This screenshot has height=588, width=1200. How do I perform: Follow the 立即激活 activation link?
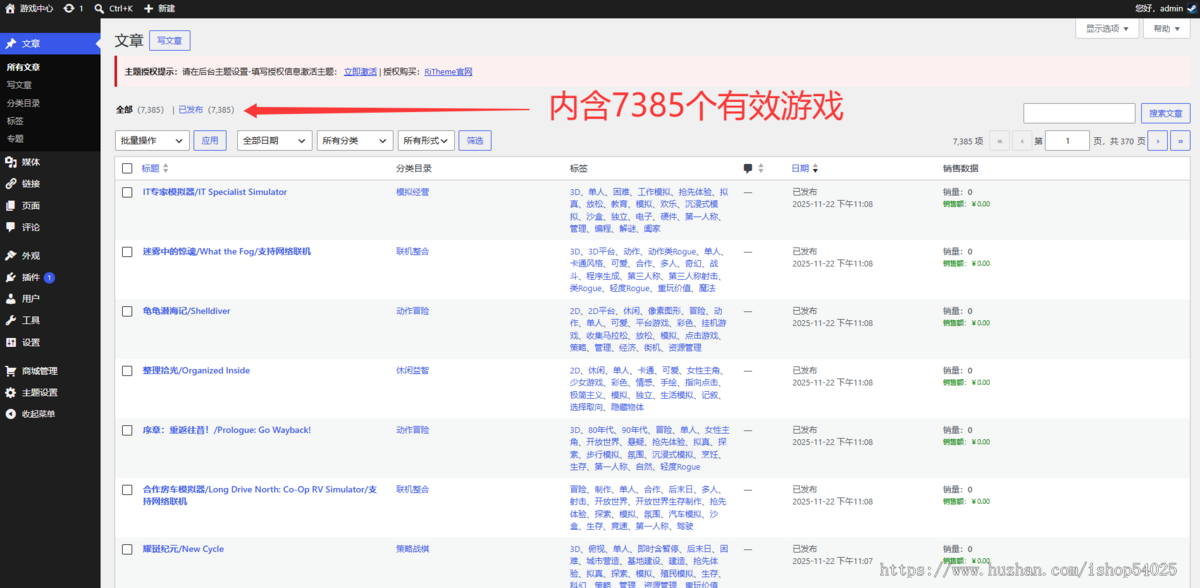click(x=360, y=72)
